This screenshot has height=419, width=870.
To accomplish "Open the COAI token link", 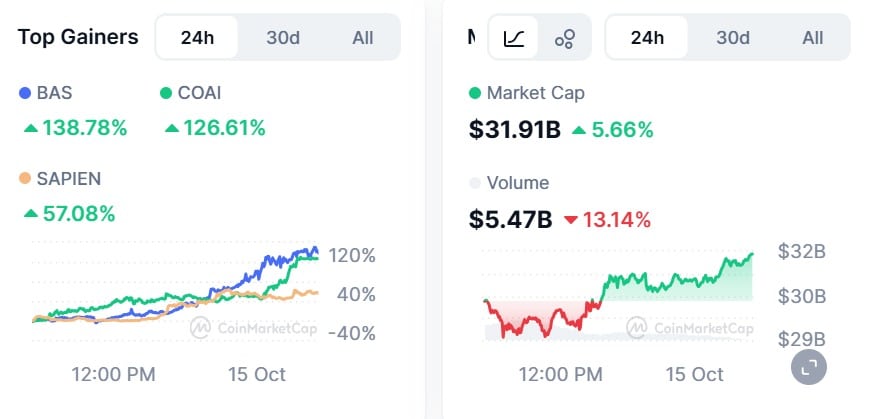I will pos(199,93).
